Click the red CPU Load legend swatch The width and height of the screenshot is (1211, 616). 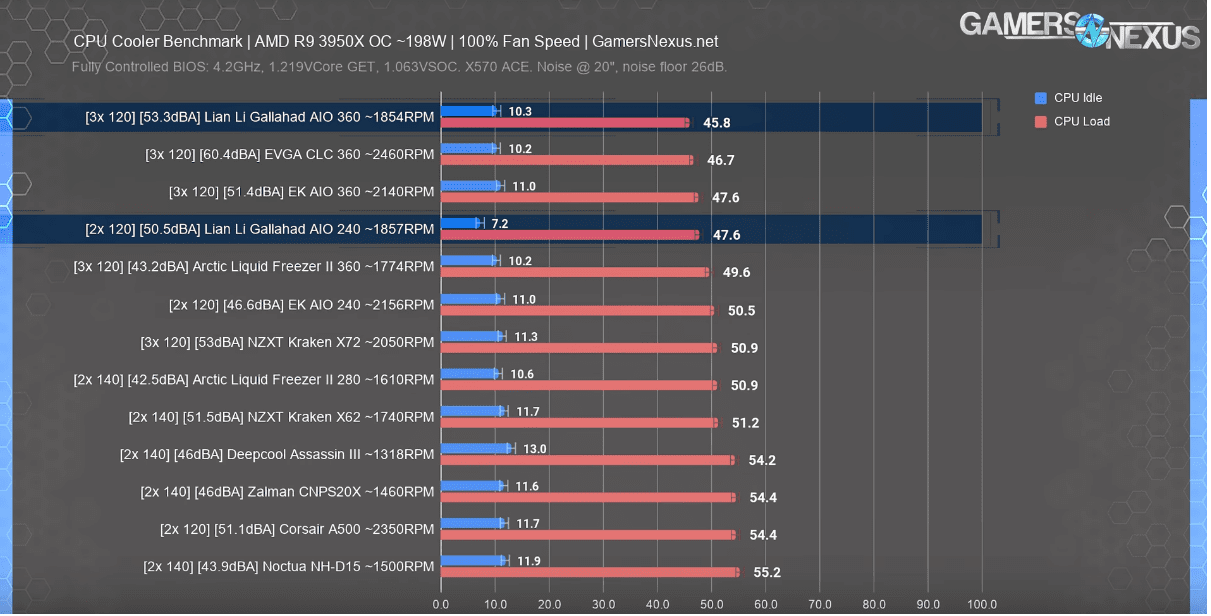[x=1041, y=121]
